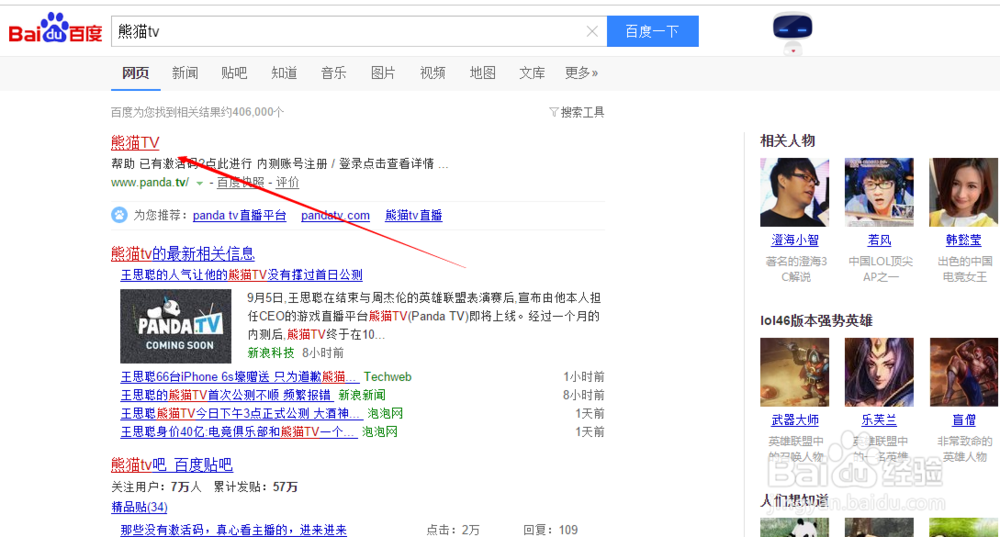
Task: Open the 若风 name link
Action: point(879,240)
